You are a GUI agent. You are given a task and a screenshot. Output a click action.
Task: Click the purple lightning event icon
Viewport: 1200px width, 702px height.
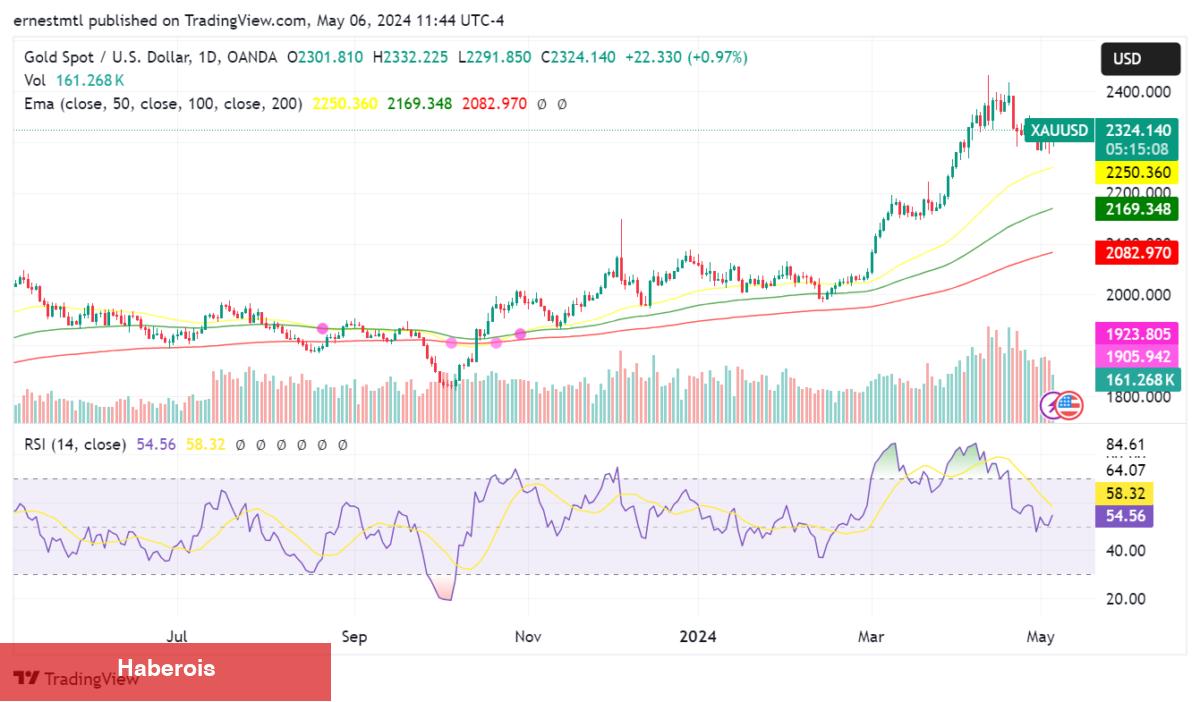[x=1052, y=405]
